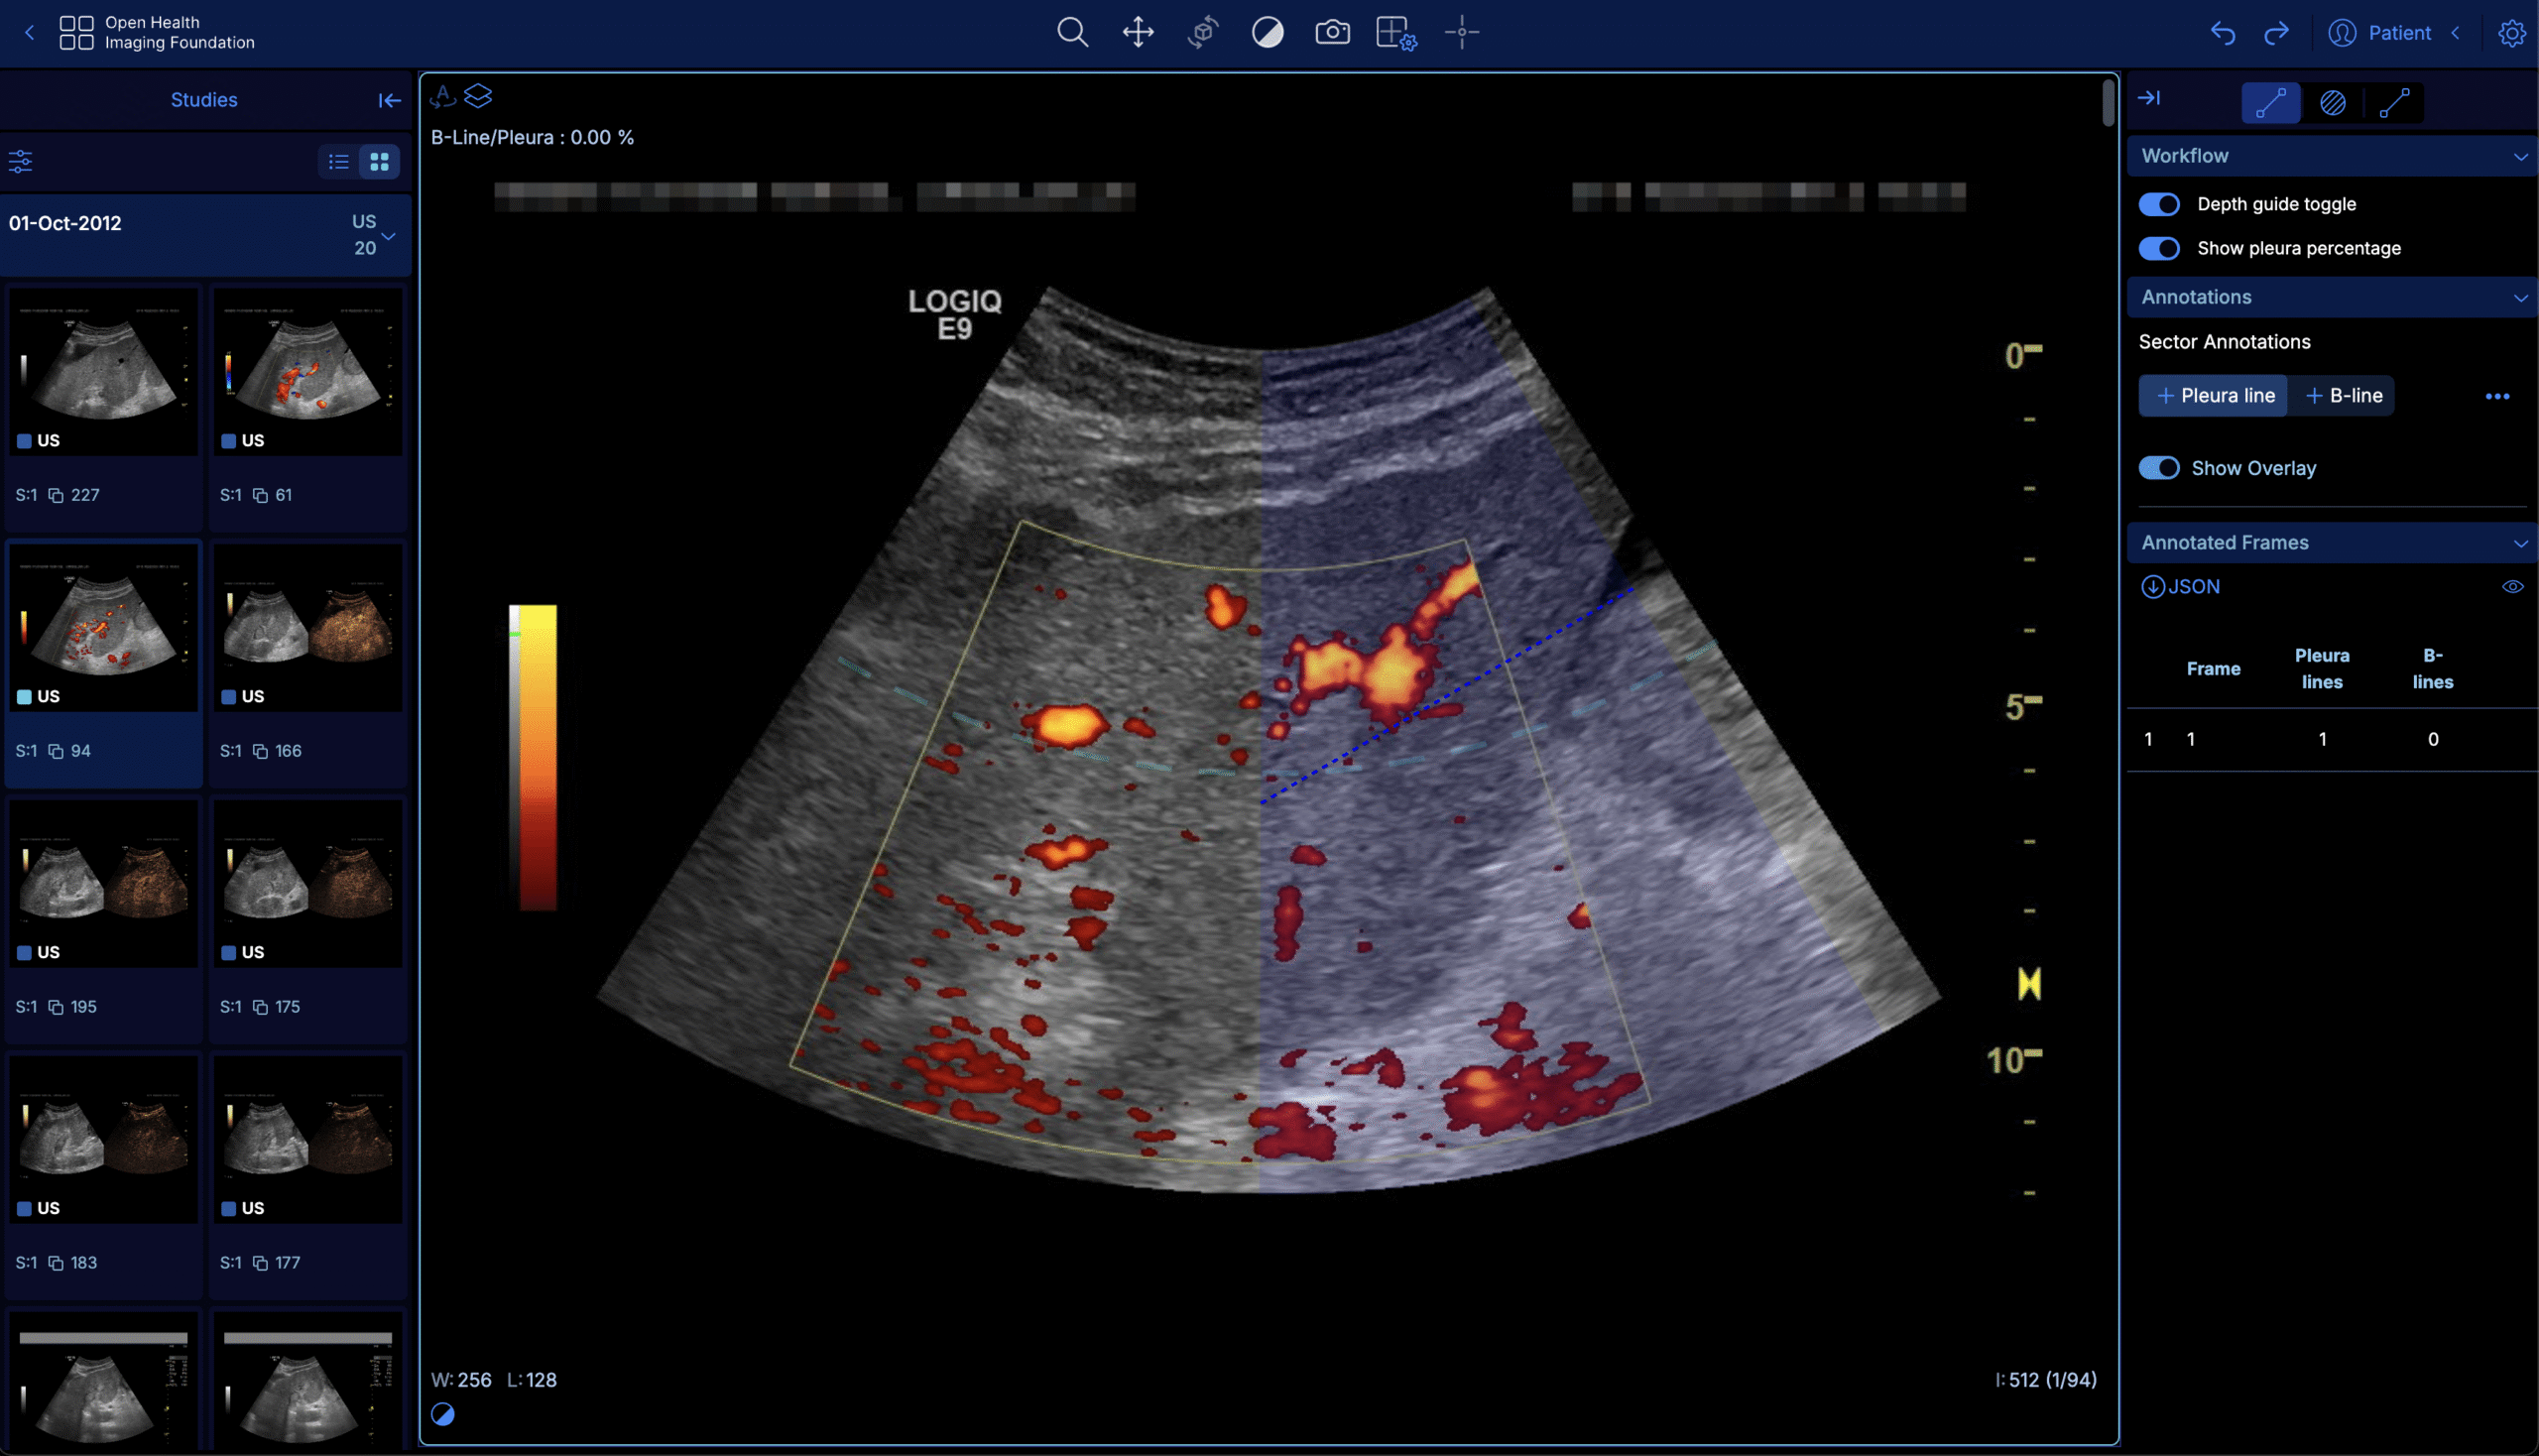Capture a screenshot with the camera icon
The height and width of the screenshot is (1456, 2539).
click(x=1332, y=32)
